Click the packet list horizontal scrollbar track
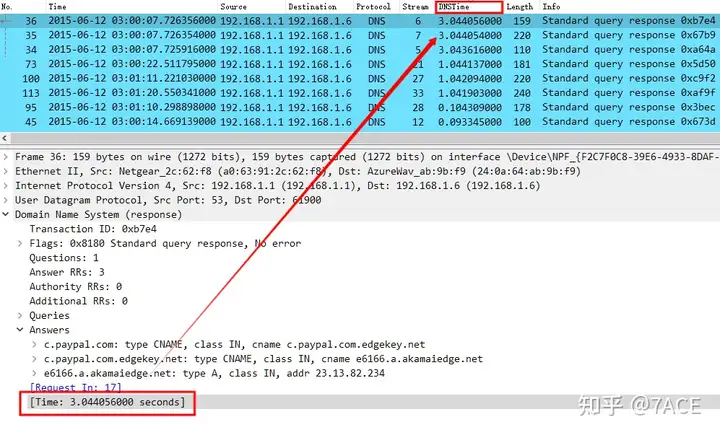 pos(365,138)
